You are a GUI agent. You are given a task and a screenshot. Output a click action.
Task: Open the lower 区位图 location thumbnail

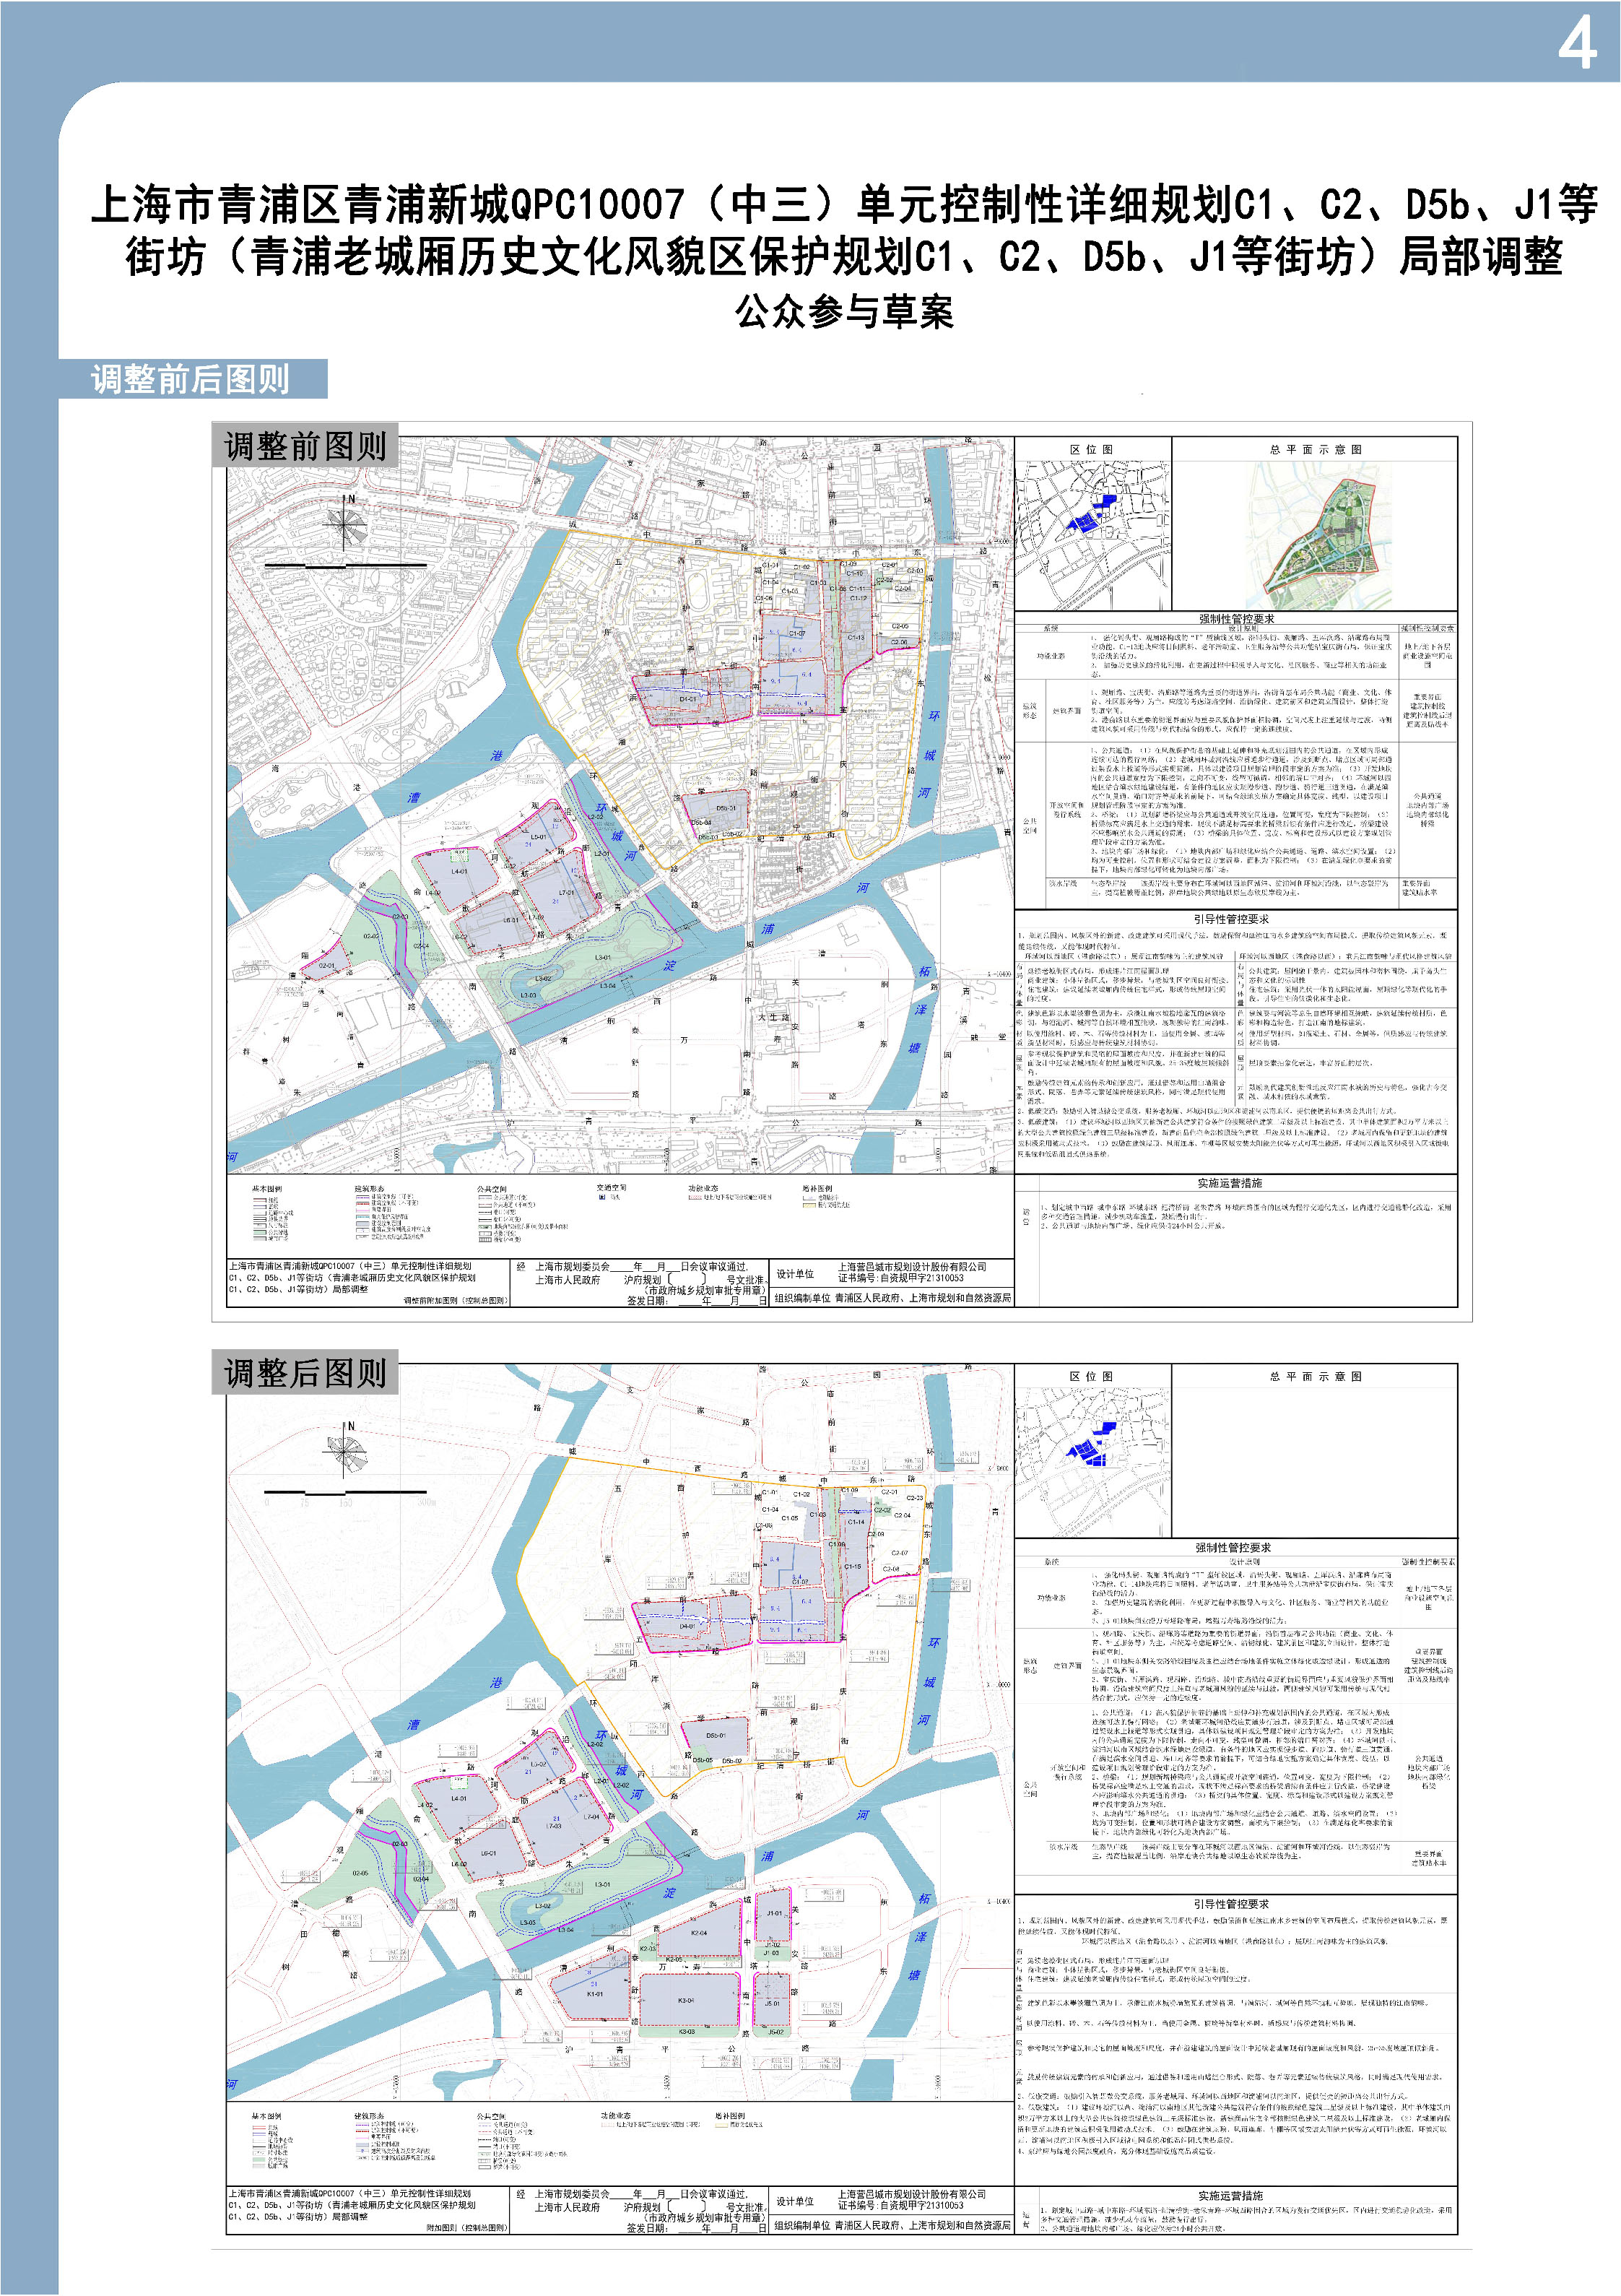point(1092,1462)
